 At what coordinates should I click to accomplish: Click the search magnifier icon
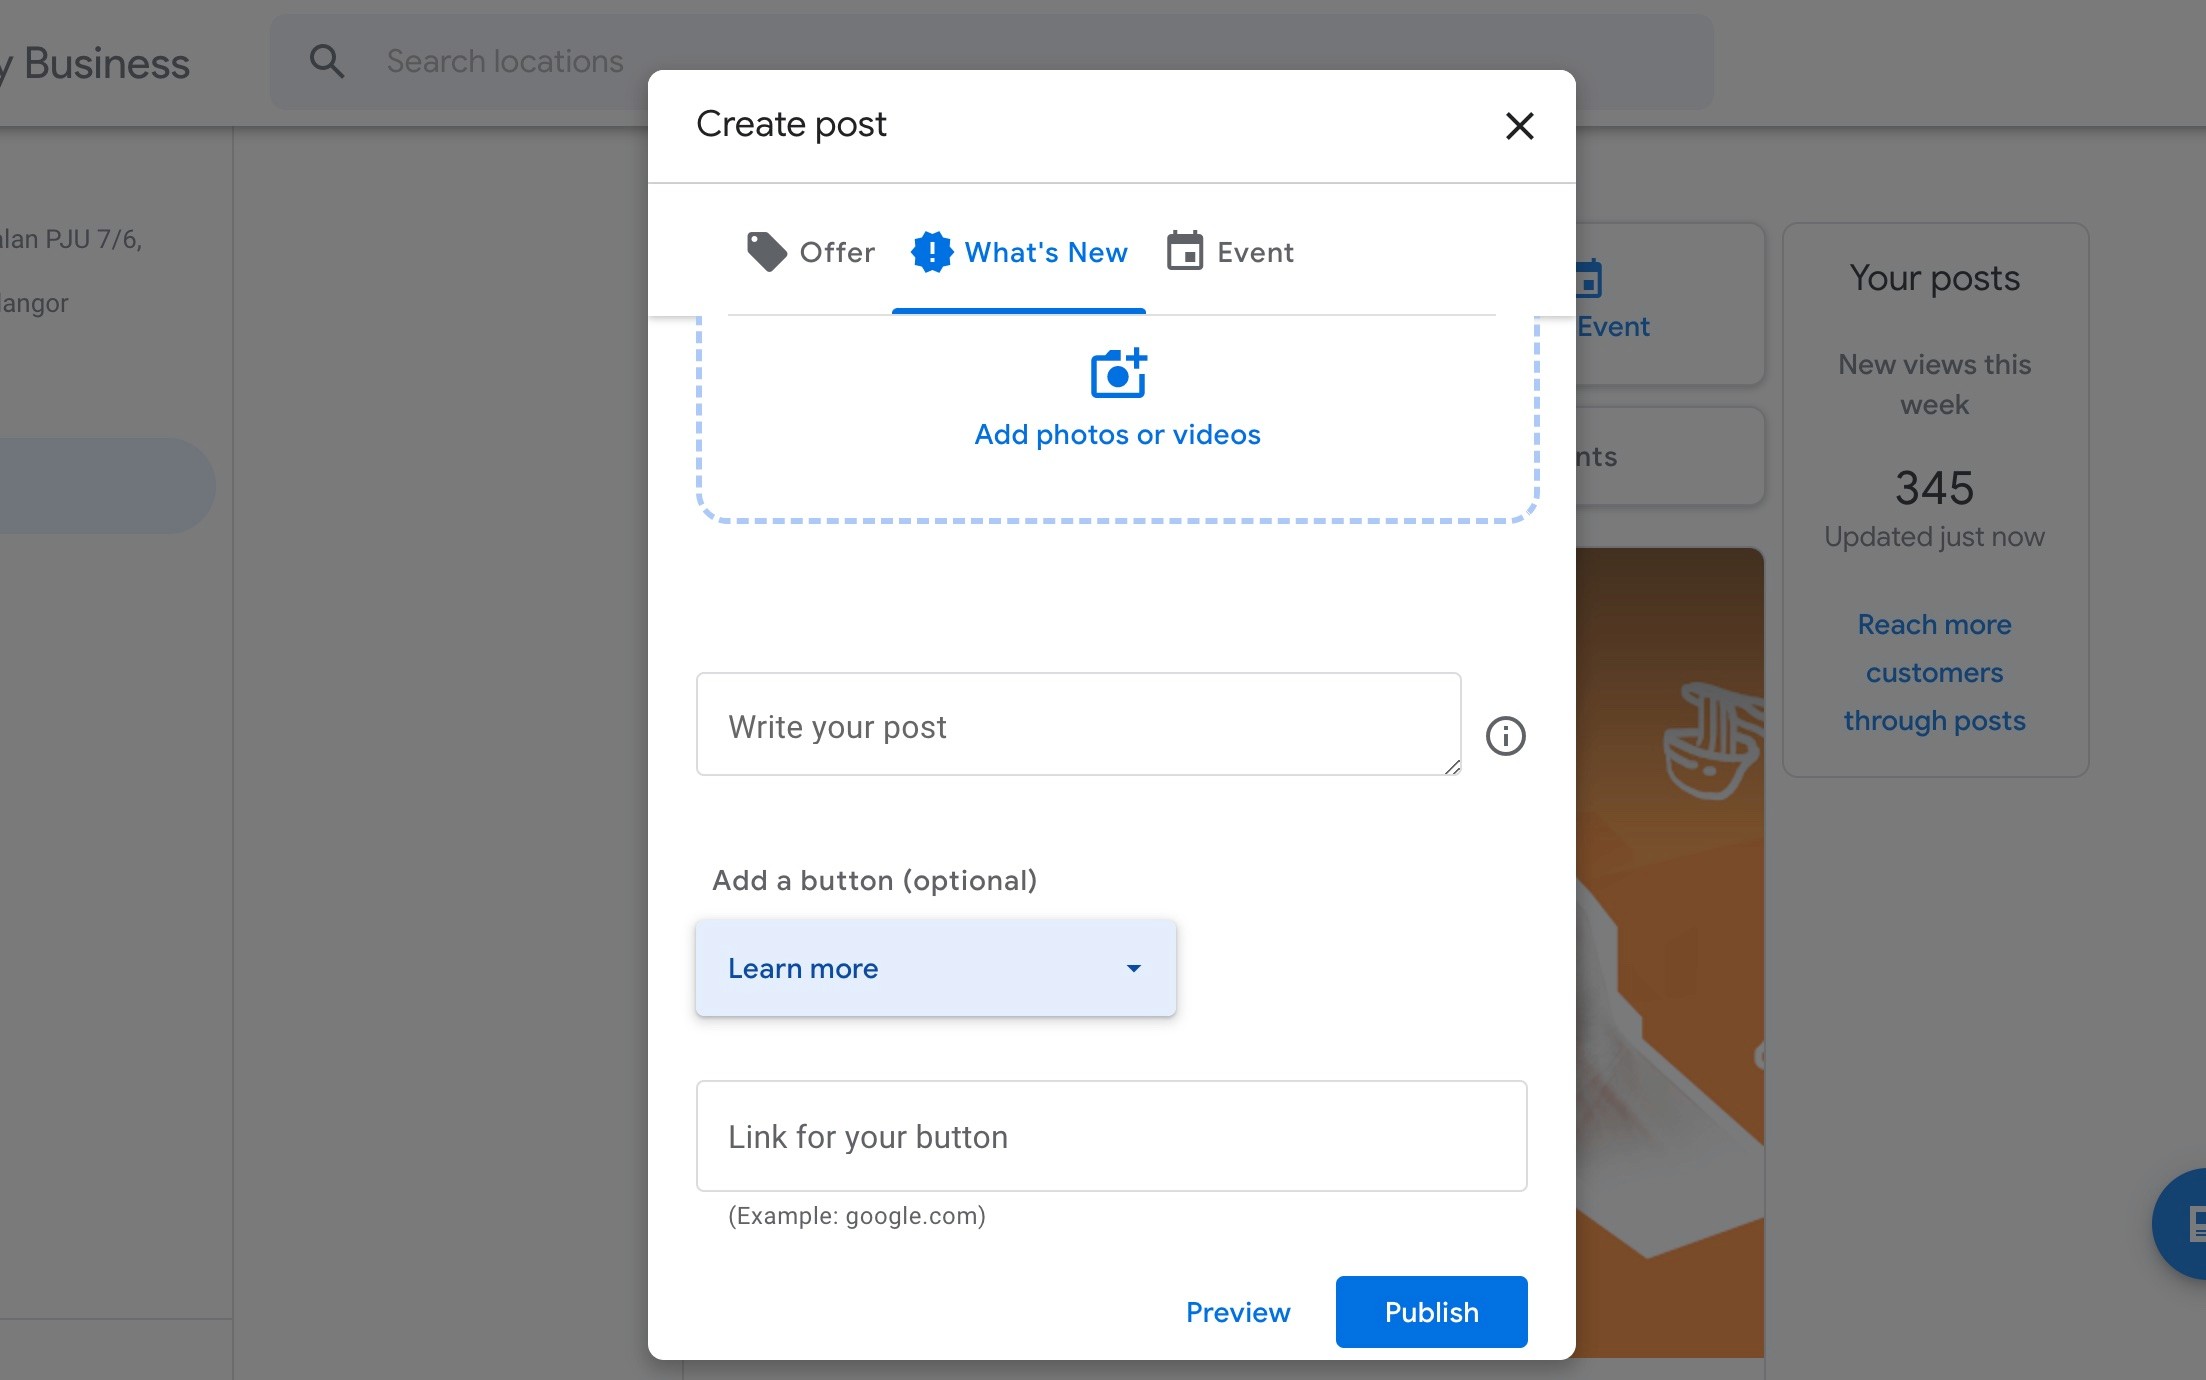point(327,61)
